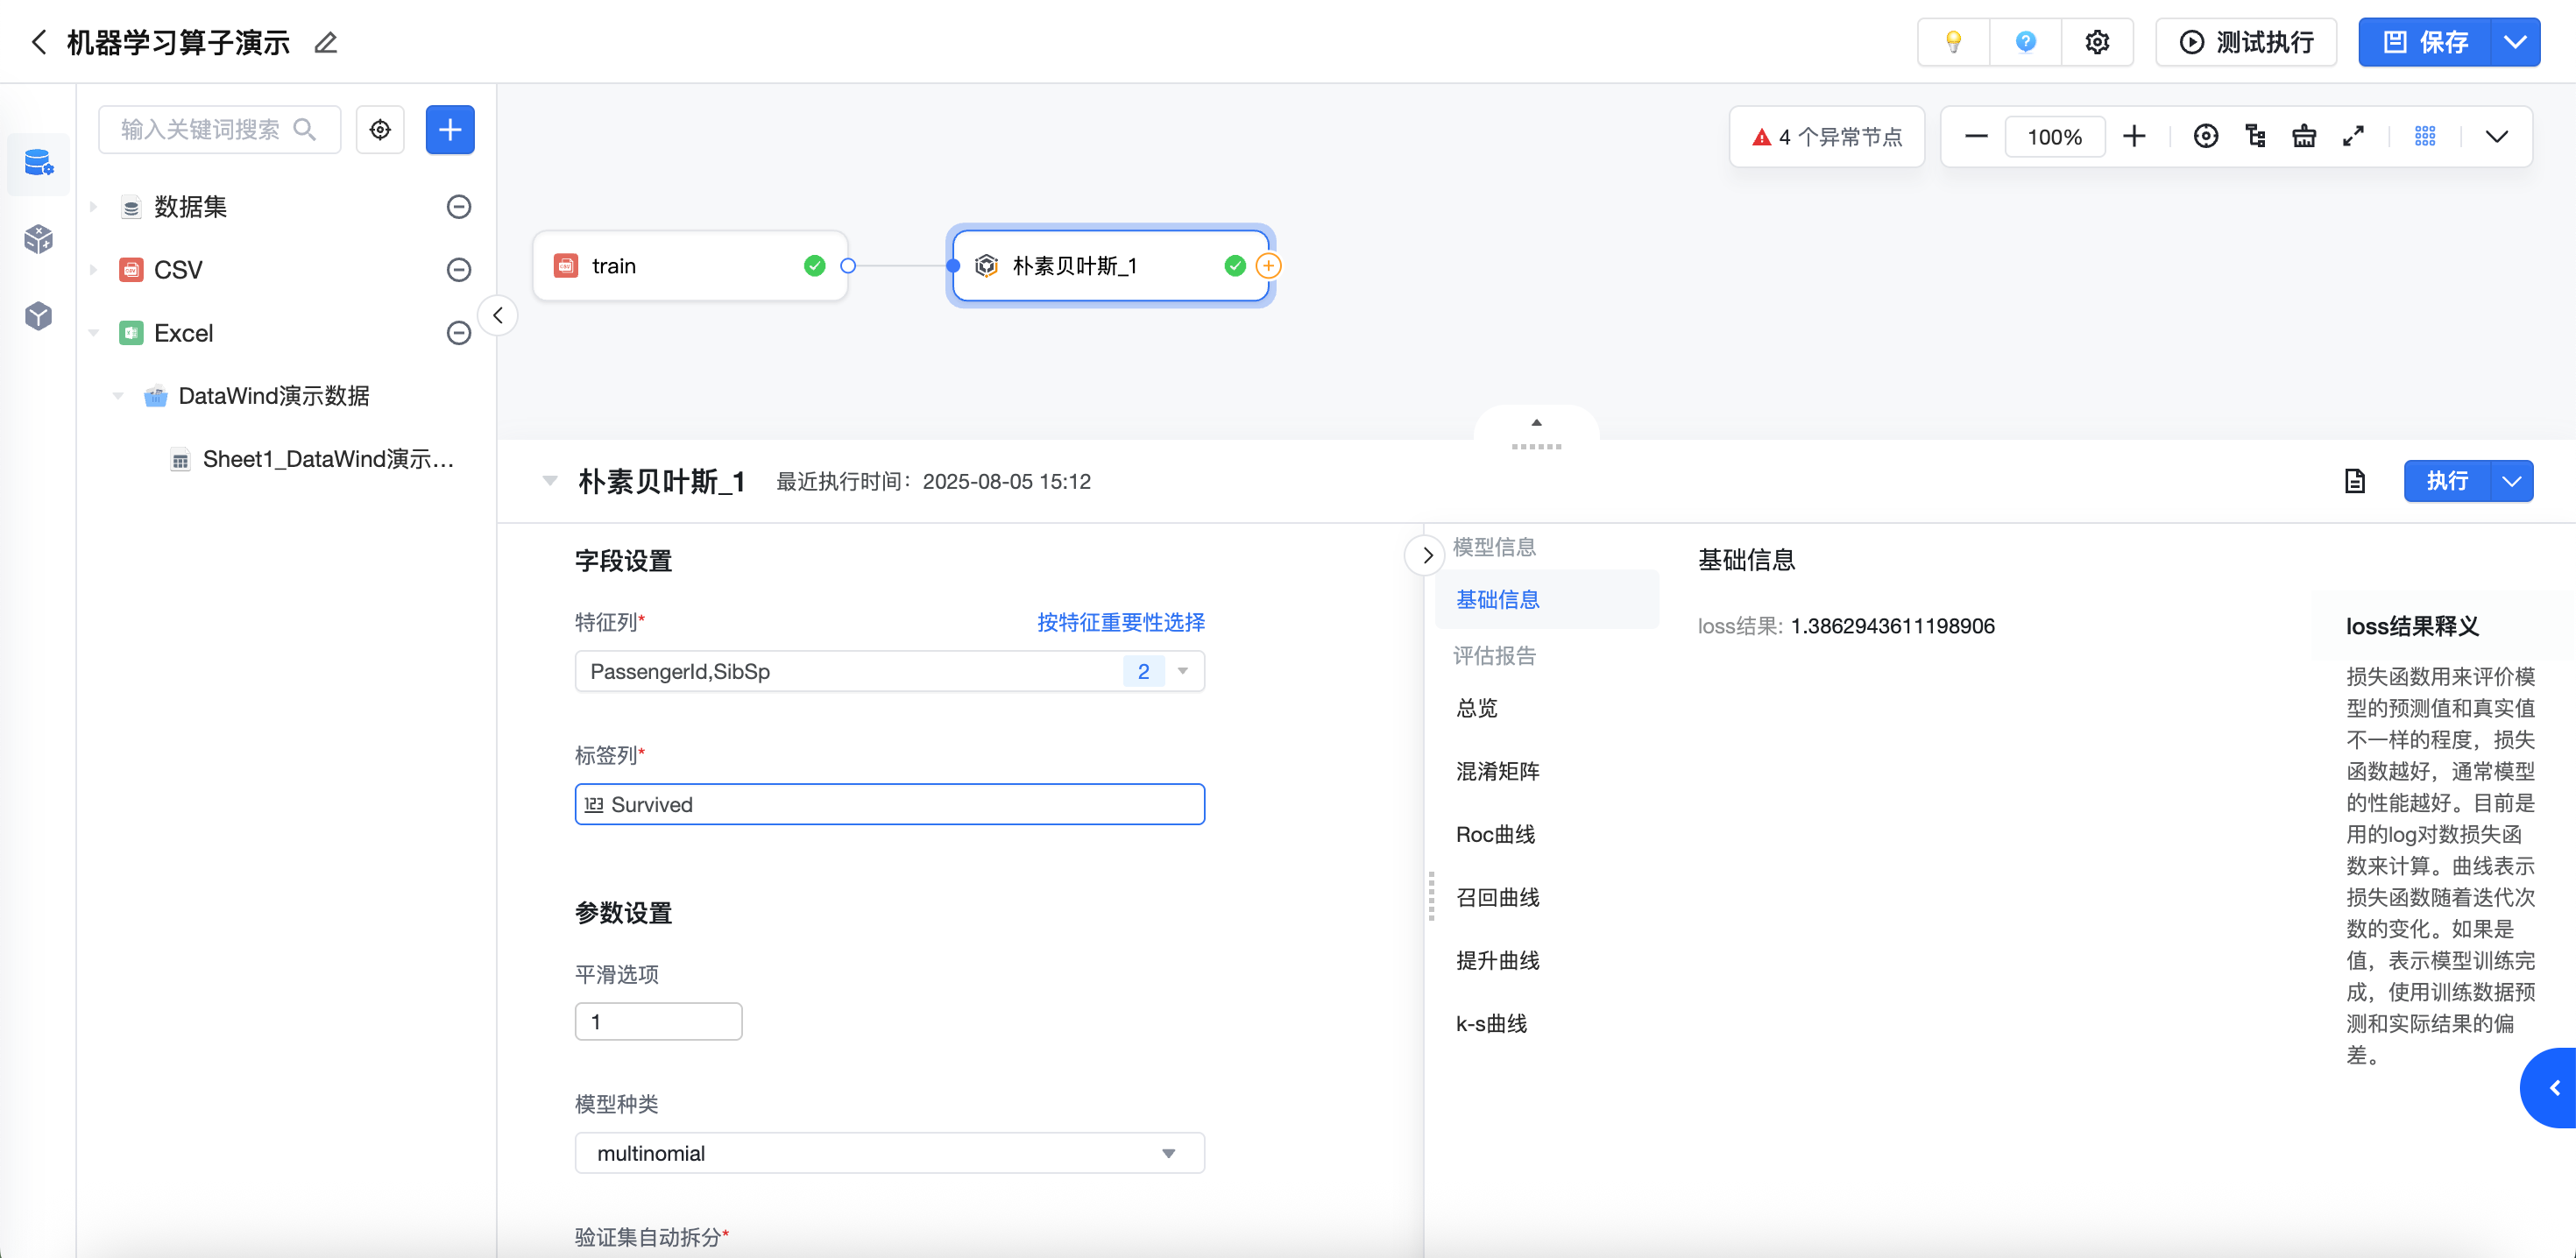The width and height of the screenshot is (2576, 1258).
Task: Click the minus circle next to Excel
Action: [459, 333]
